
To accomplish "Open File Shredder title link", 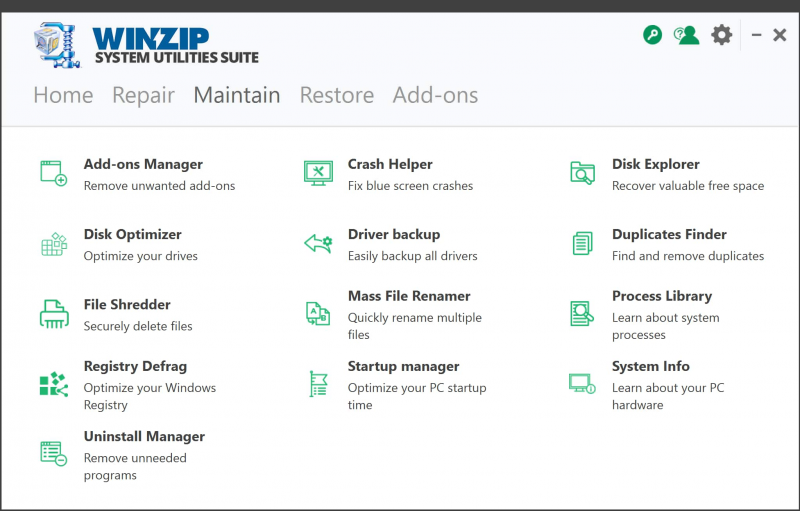I will (x=127, y=304).
